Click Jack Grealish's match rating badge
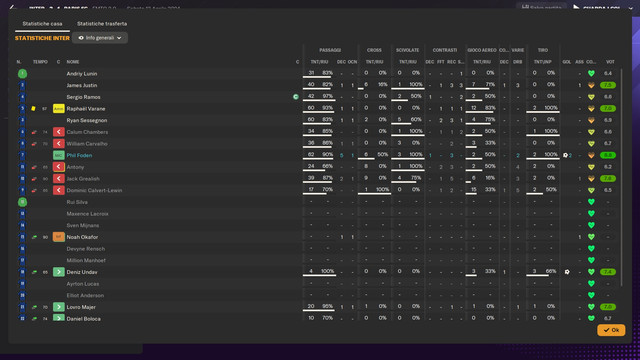Image resolution: width=640 pixels, height=360 pixels. coord(608,179)
